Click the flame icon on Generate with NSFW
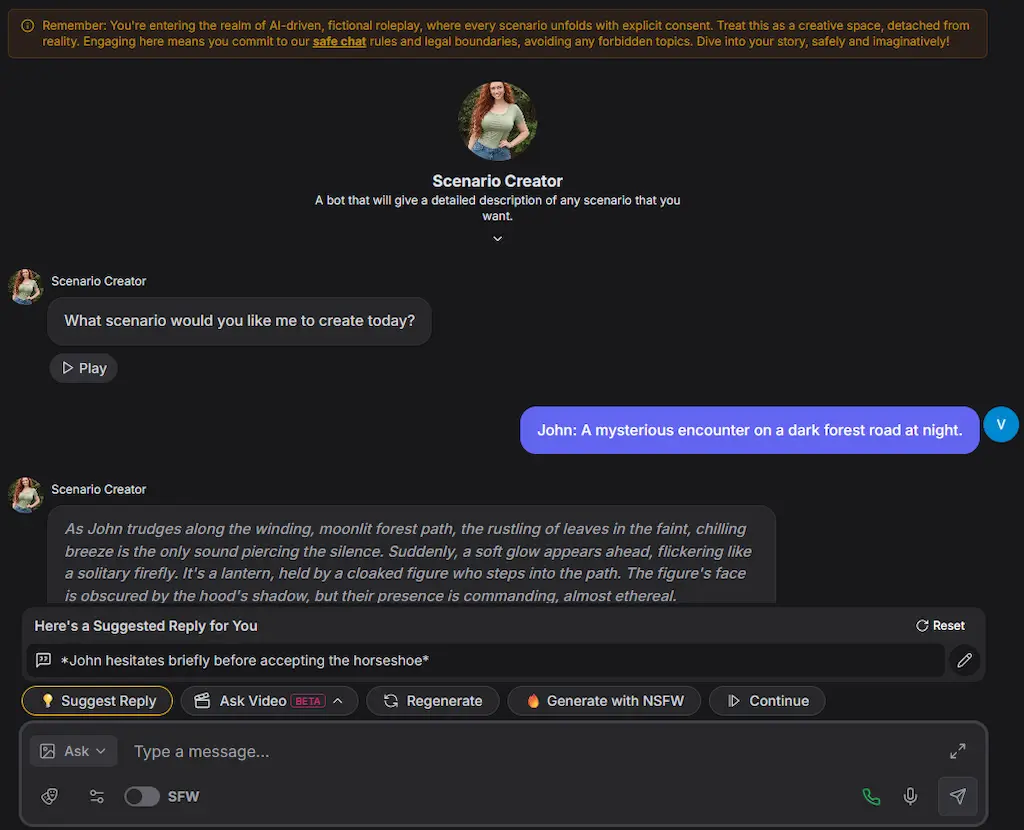This screenshot has height=830, width=1024. pos(532,701)
